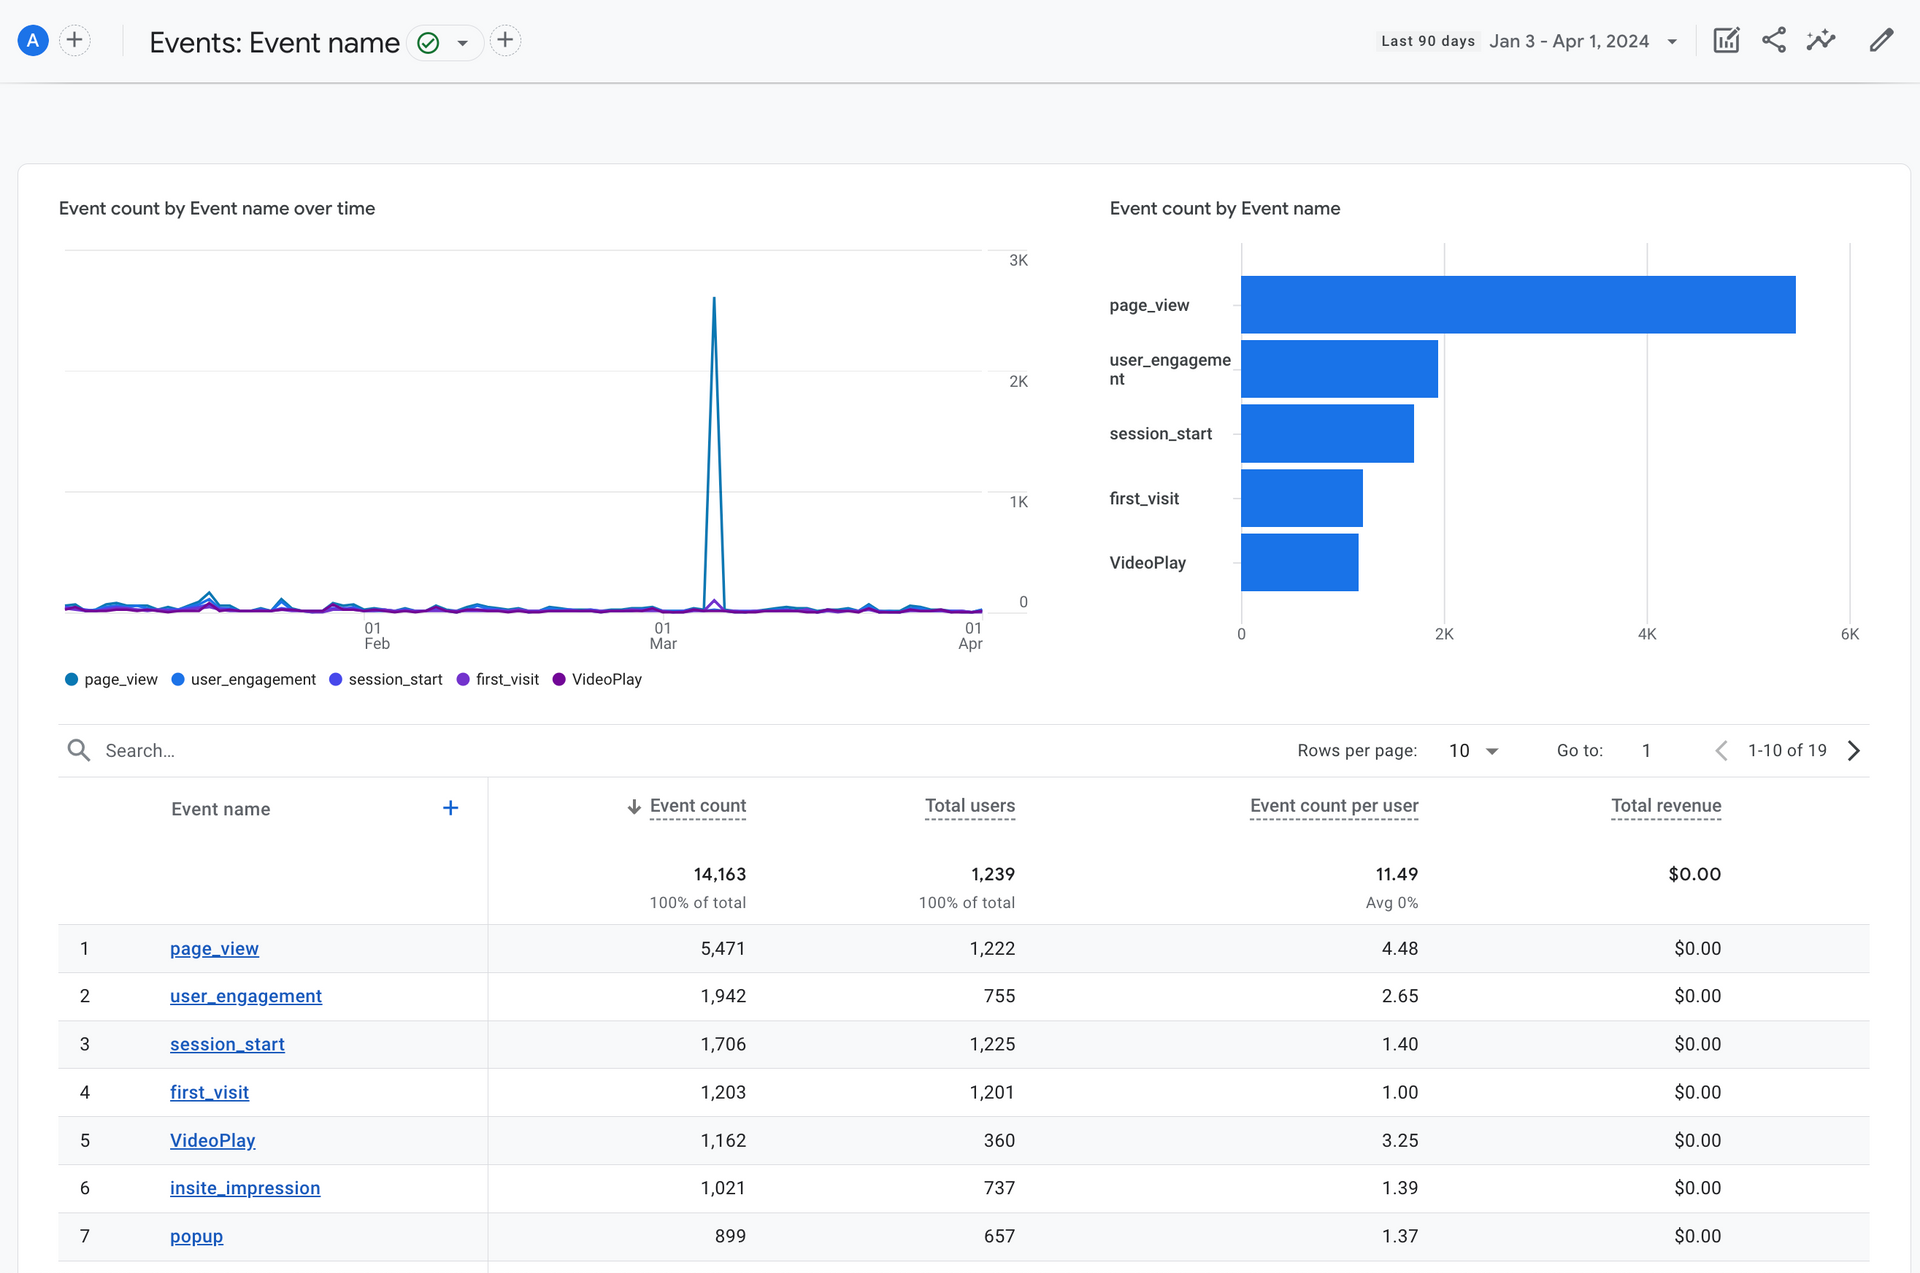Open the insights sparkle icon
Screen dimensions: 1920x1273
[x=1822, y=40]
